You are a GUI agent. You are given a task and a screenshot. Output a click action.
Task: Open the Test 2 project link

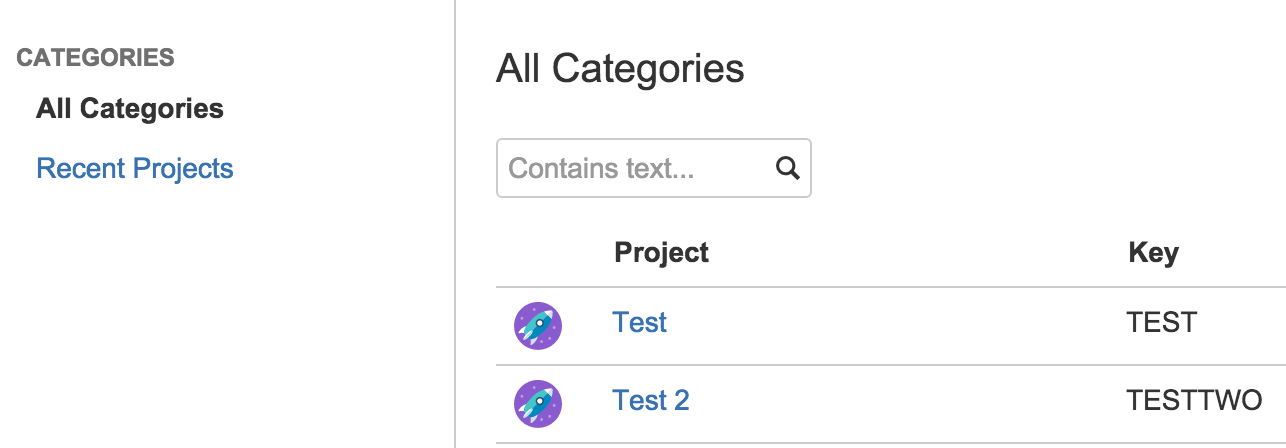(651, 400)
